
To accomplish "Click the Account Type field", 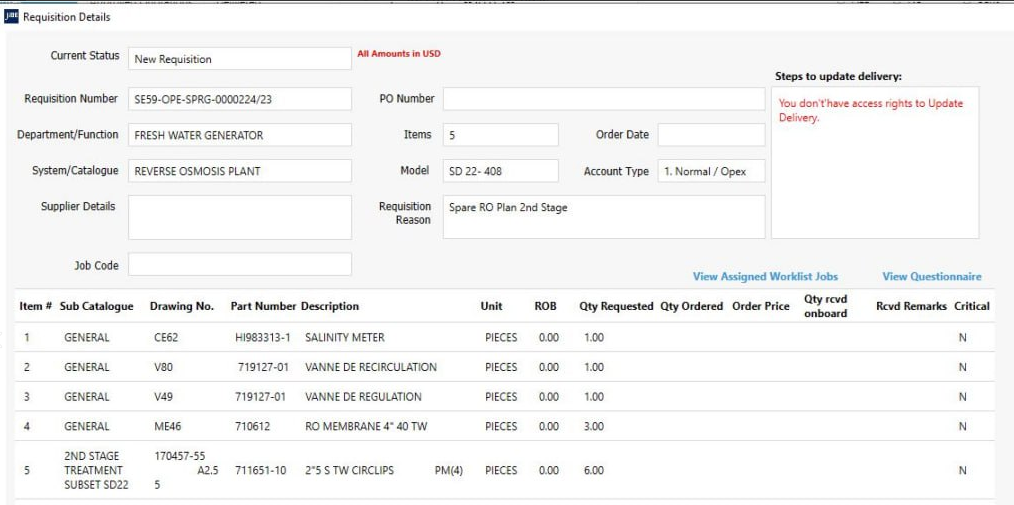I will pos(710,171).
